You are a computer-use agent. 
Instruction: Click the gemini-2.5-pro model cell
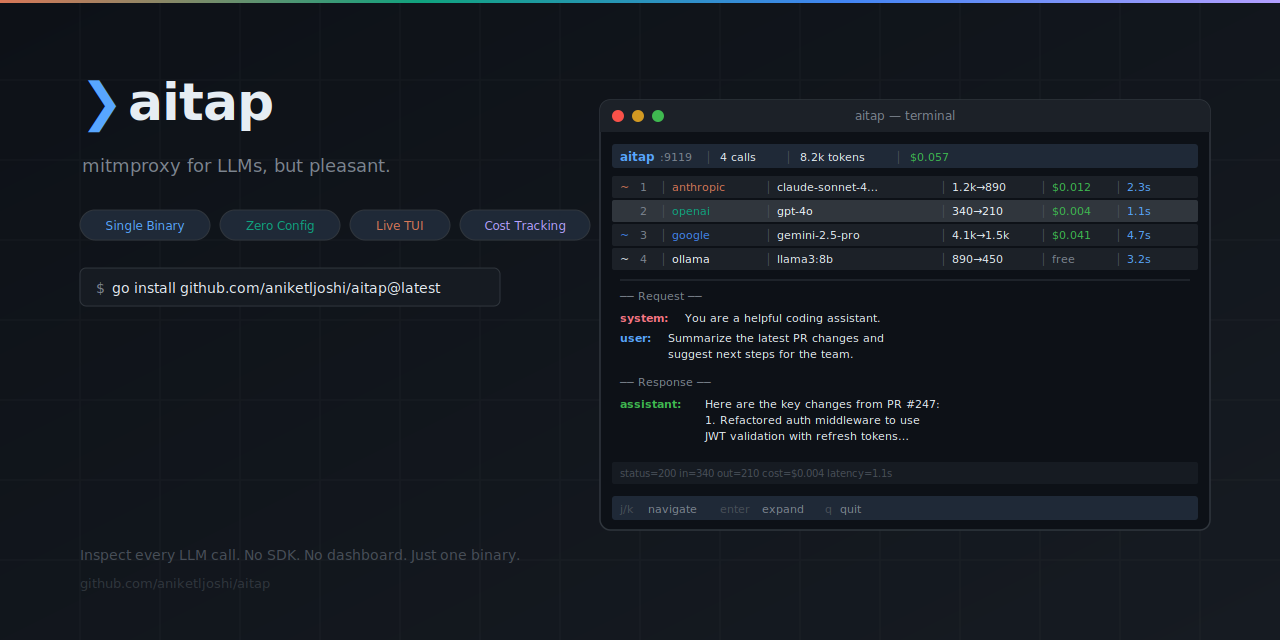pos(818,235)
